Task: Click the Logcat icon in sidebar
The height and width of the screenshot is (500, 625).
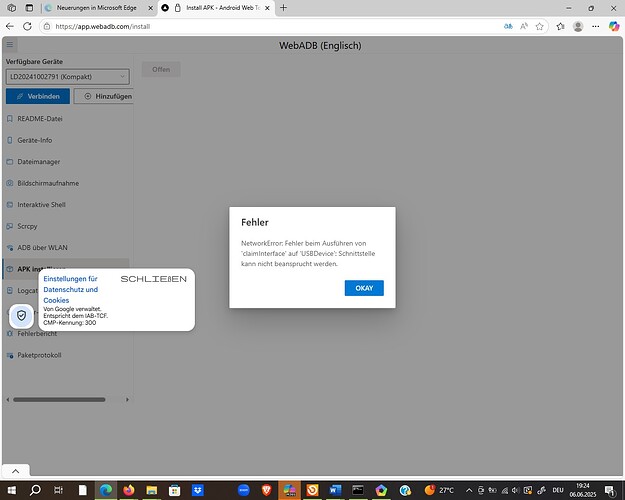Action: pyautogui.click(x=10, y=291)
